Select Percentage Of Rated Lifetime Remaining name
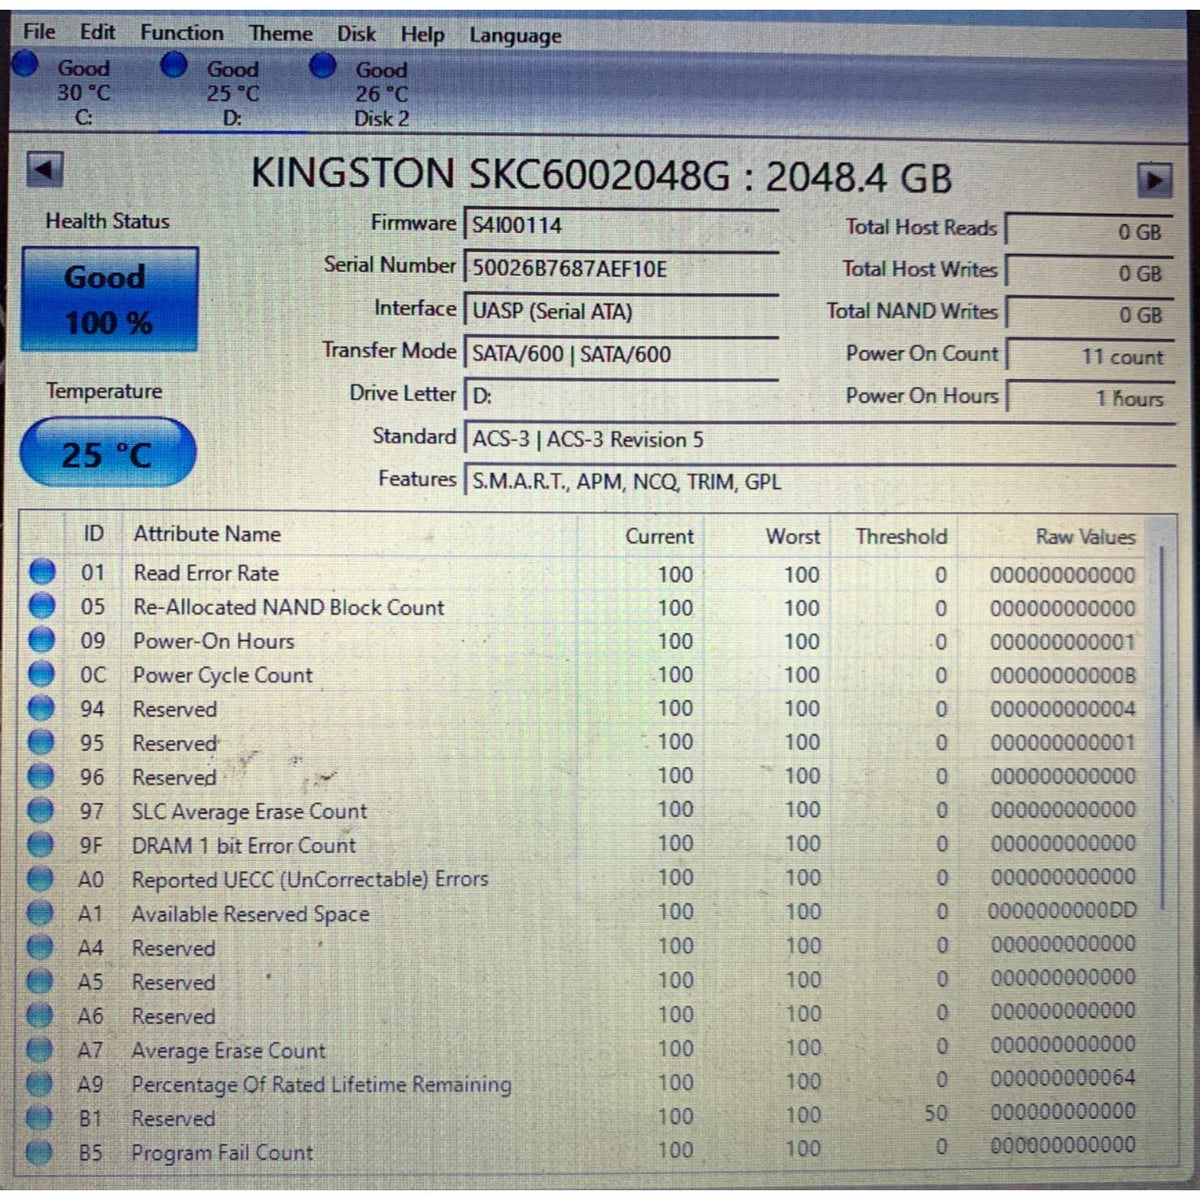Image resolution: width=1200 pixels, height=1200 pixels. tap(321, 1084)
